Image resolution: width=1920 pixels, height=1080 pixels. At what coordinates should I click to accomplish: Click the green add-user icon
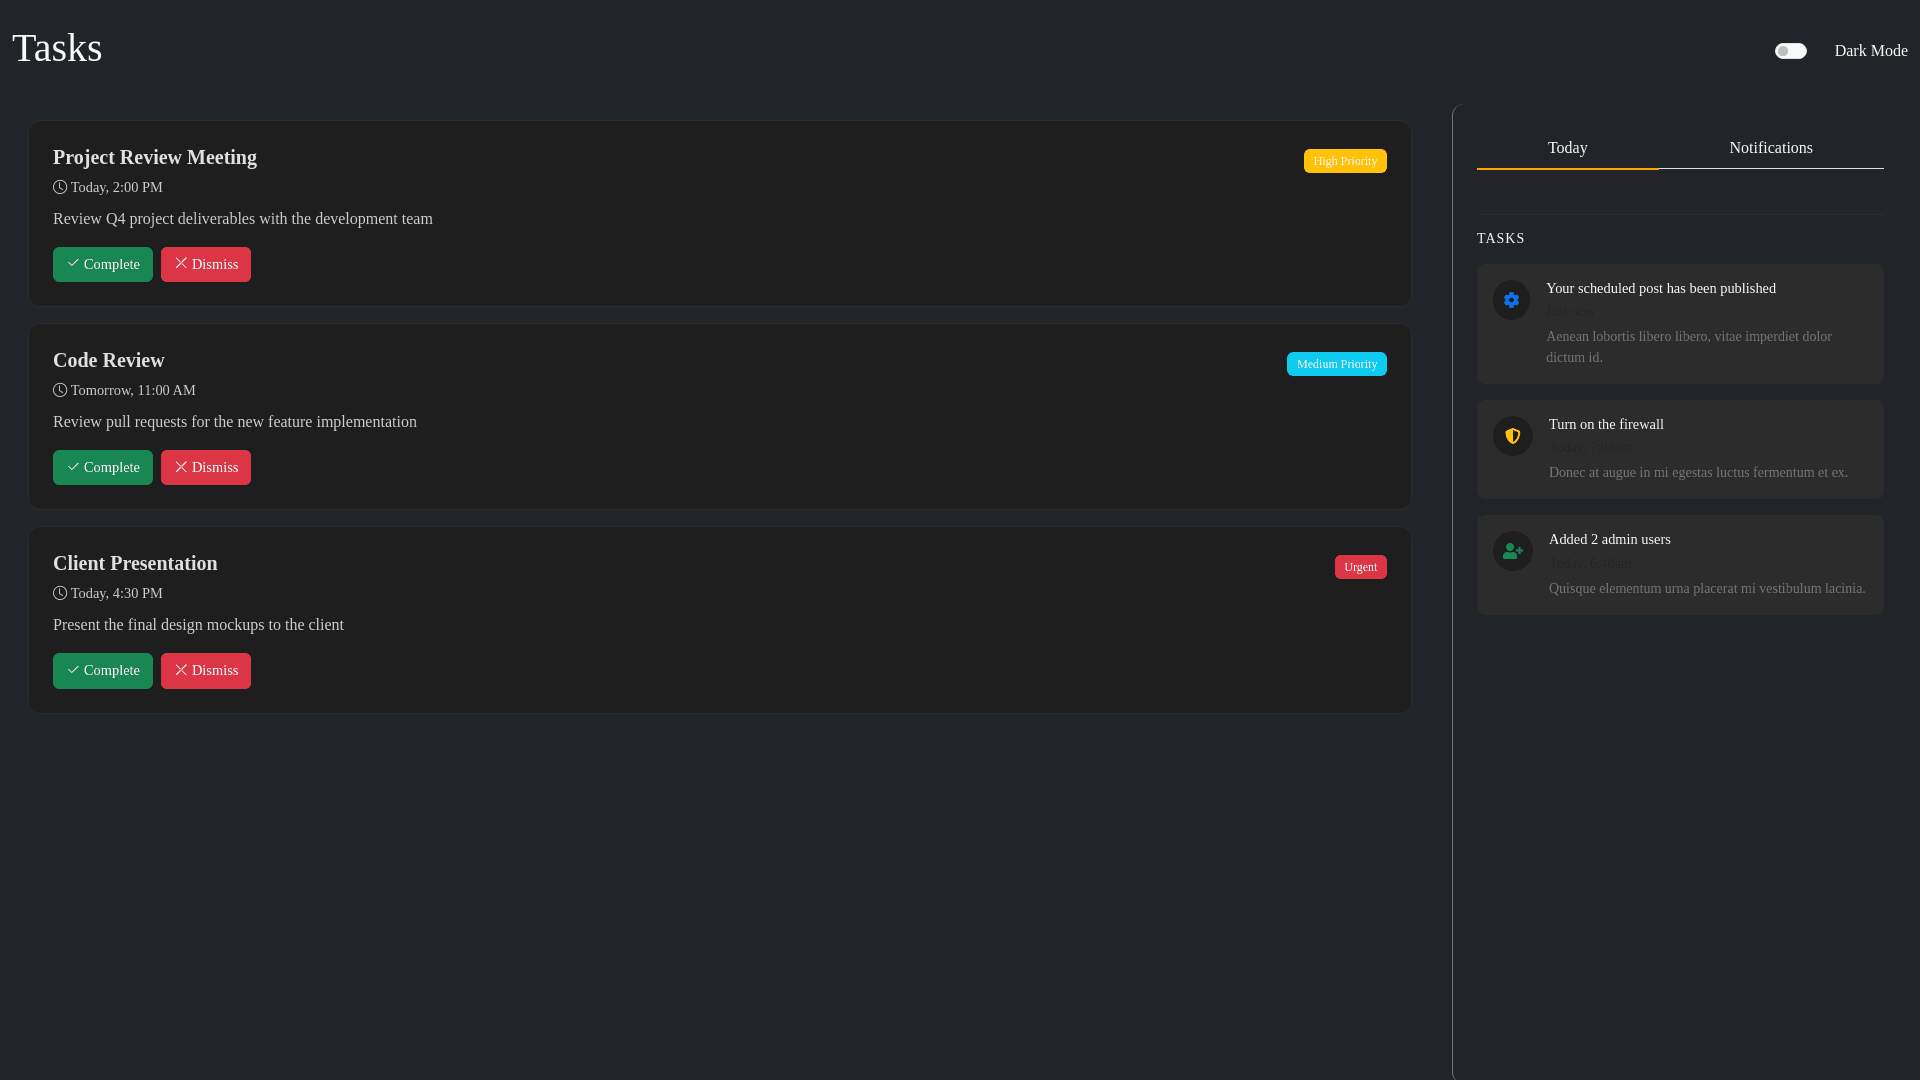[x=1512, y=551]
